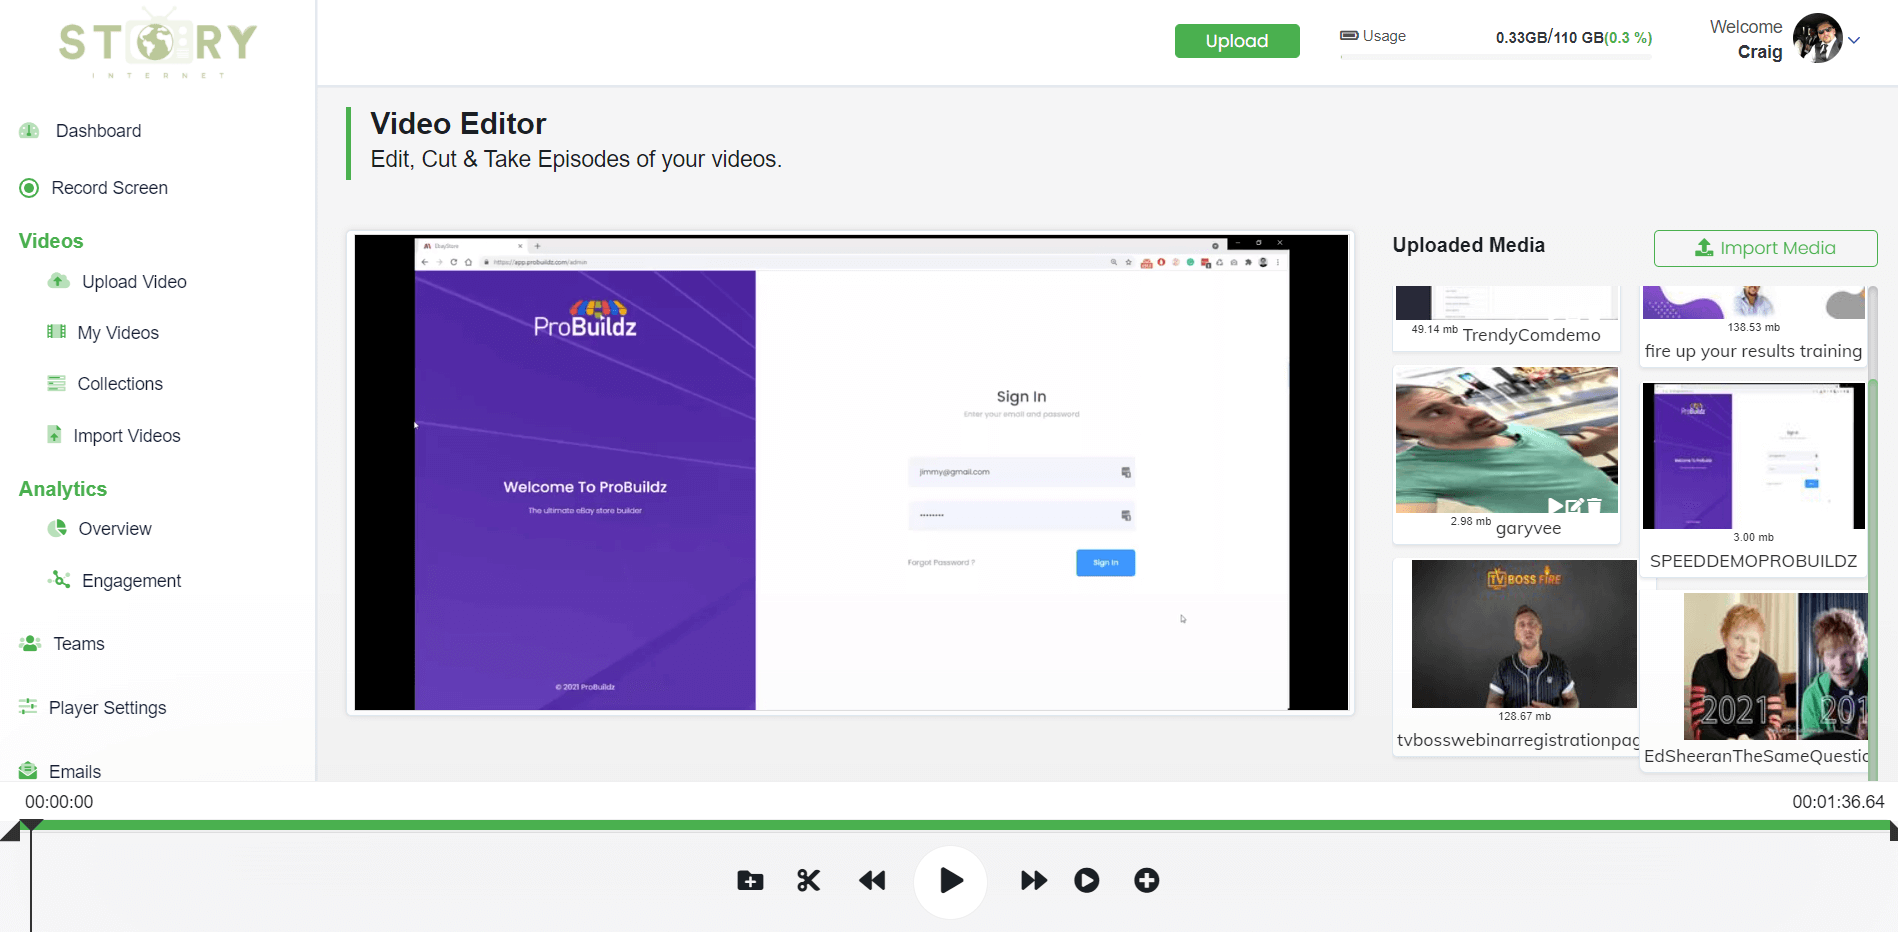
Task: Click the timeline playhead marker
Action: 31,826
